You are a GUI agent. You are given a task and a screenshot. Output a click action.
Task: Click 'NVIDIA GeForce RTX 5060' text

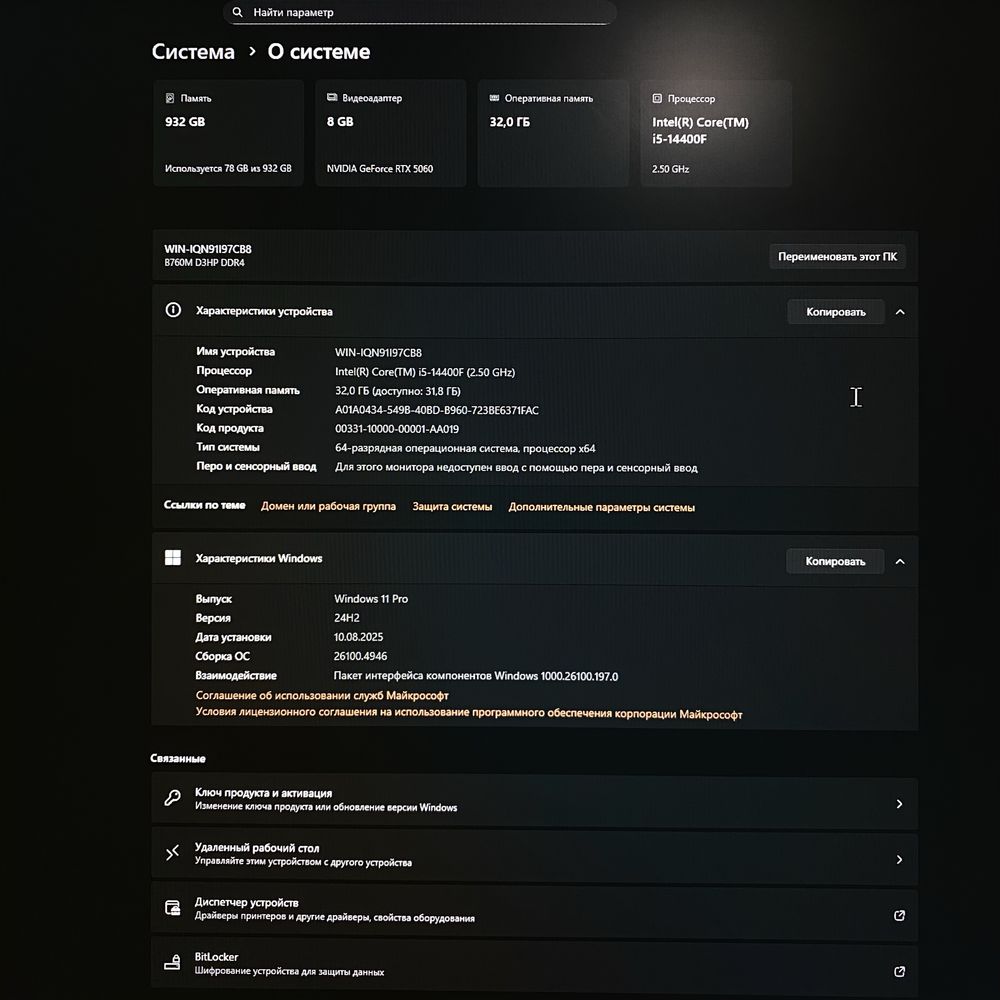click(380, 168)
